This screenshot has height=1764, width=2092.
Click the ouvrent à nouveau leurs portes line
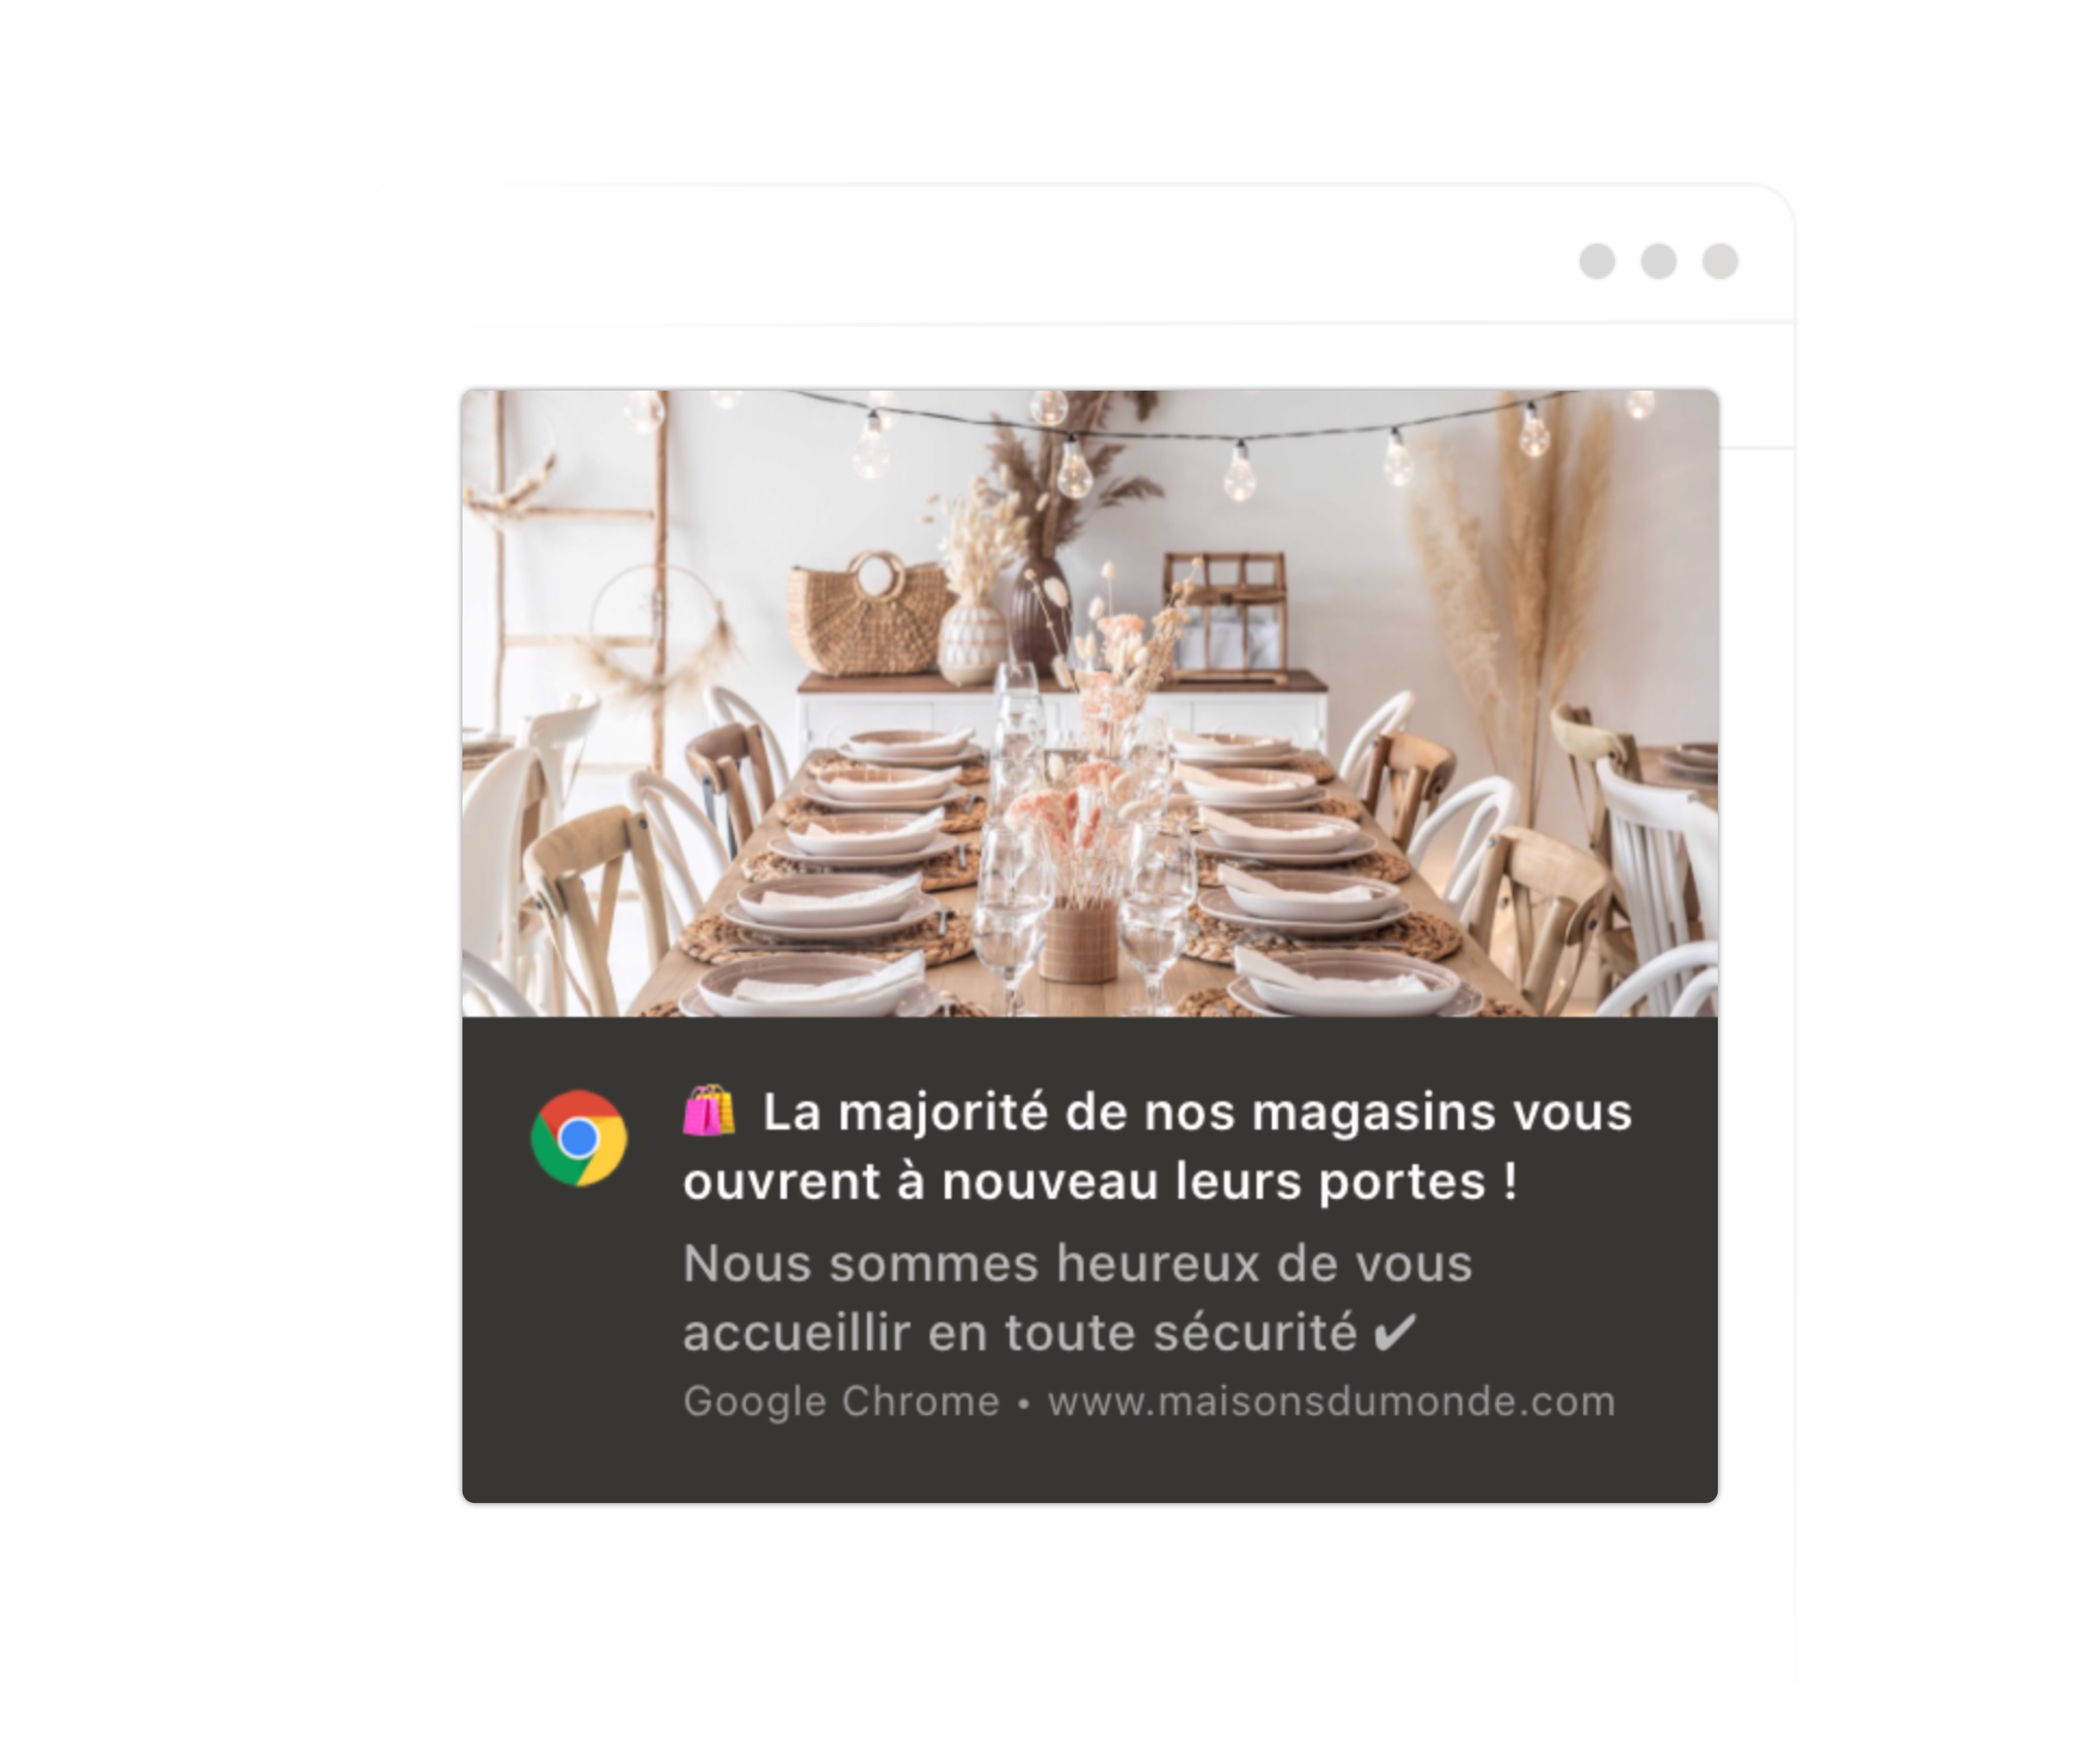point(1100,1181)
